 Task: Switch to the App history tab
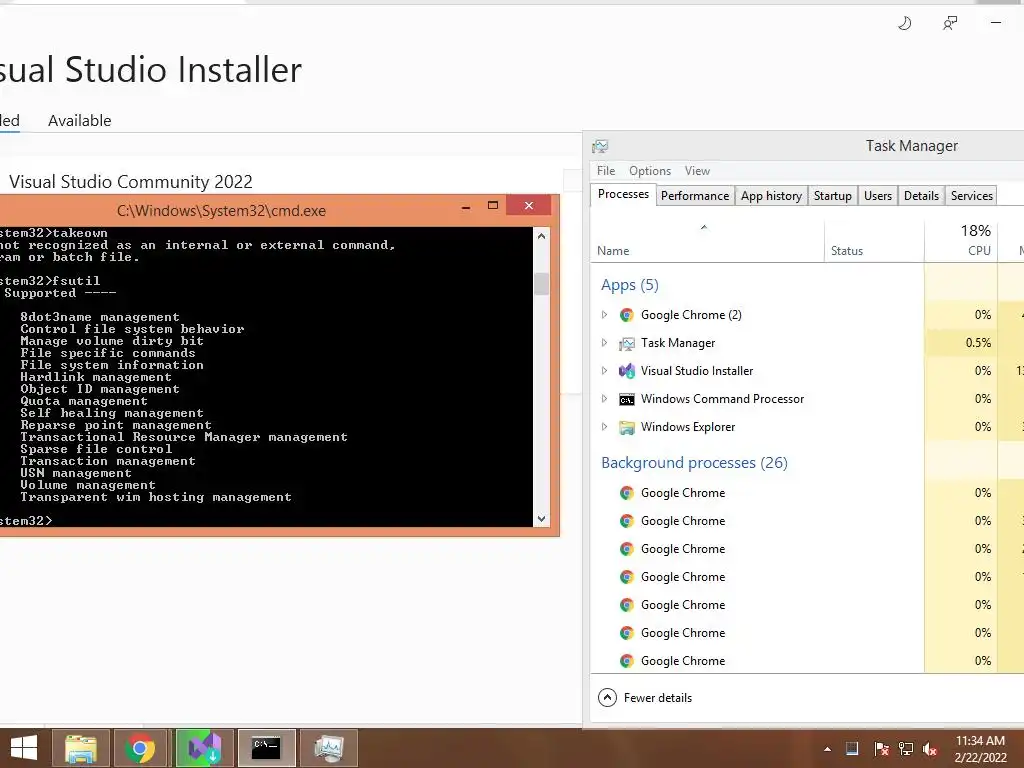(x=771, y=196)
